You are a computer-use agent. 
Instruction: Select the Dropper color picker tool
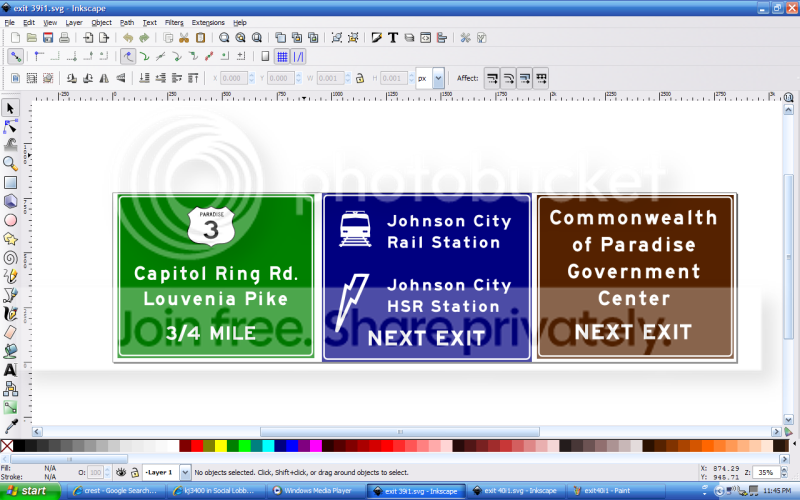[10, 426]
